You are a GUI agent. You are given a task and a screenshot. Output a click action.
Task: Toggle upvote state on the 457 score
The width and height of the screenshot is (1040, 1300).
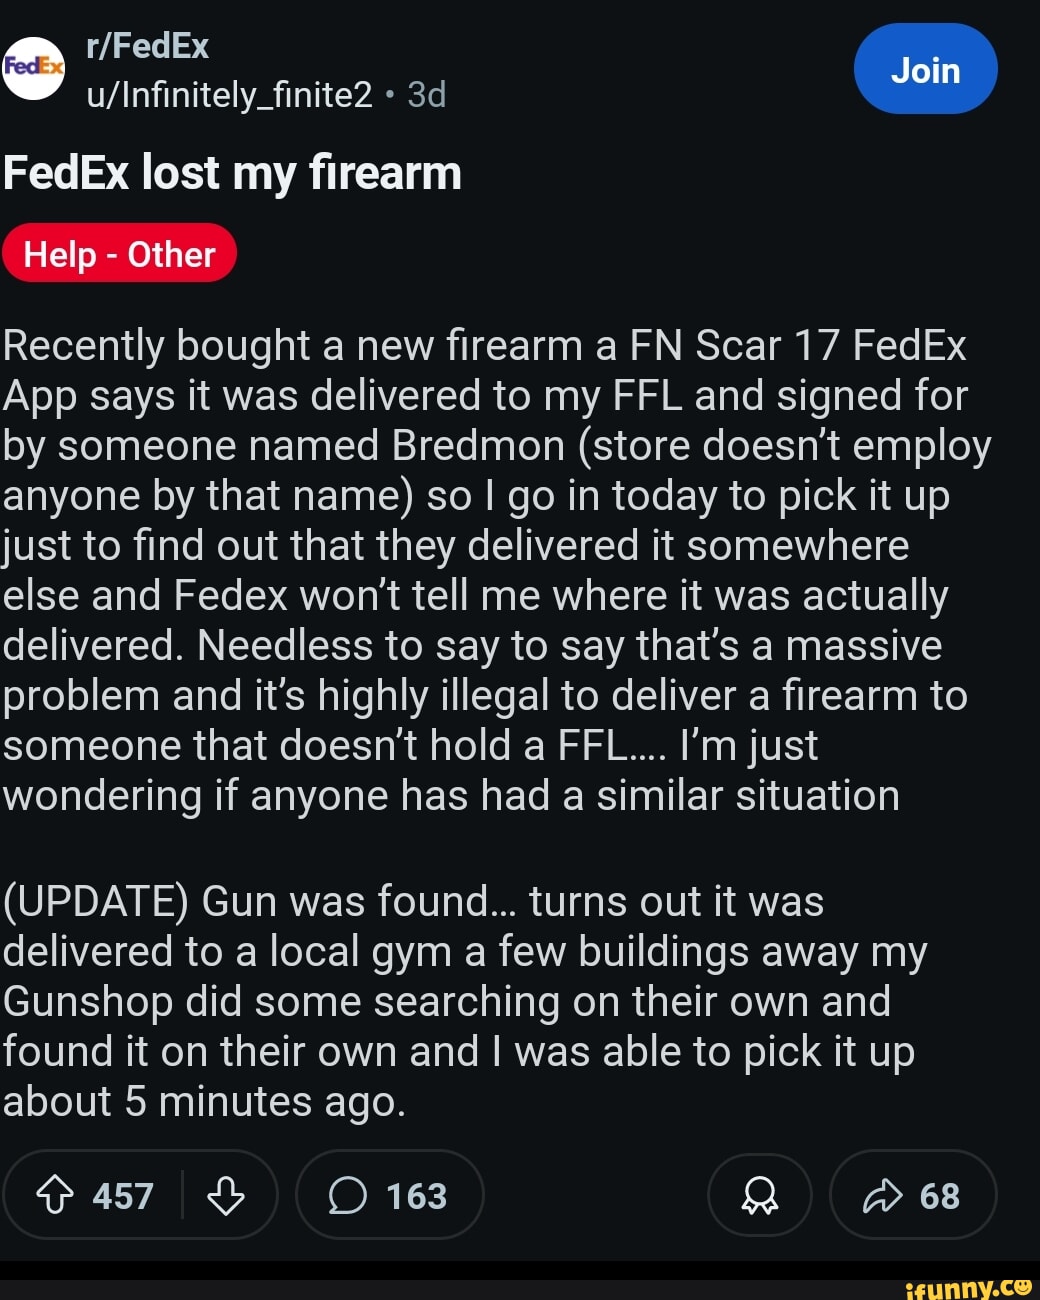point(120,1195)
